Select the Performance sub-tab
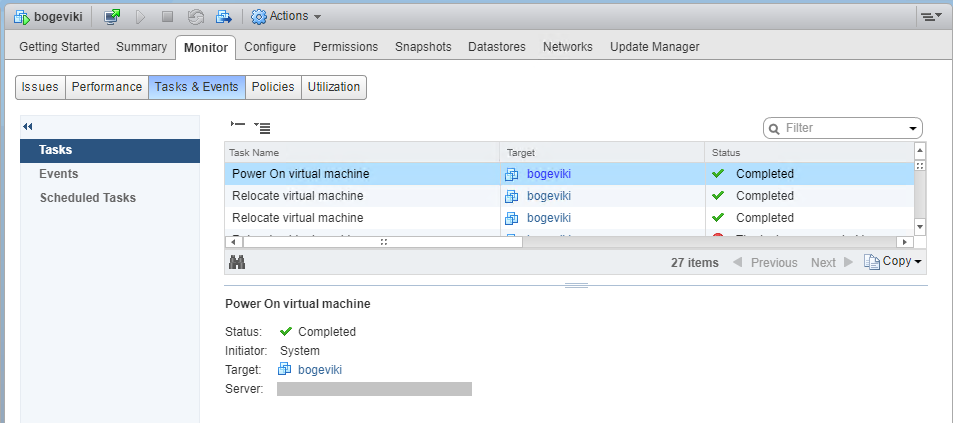953x423 pixels. [x=107, y=87]
